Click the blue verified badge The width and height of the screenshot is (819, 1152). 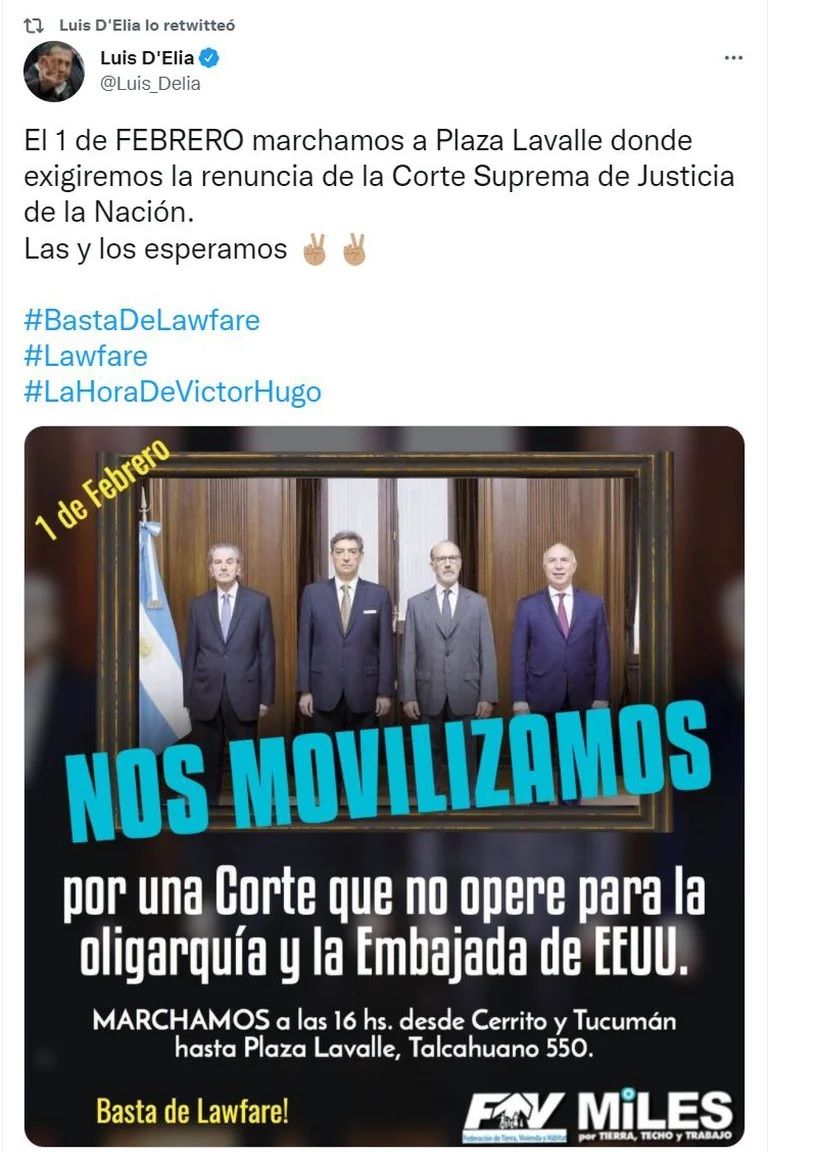click(x=209, y=58)
